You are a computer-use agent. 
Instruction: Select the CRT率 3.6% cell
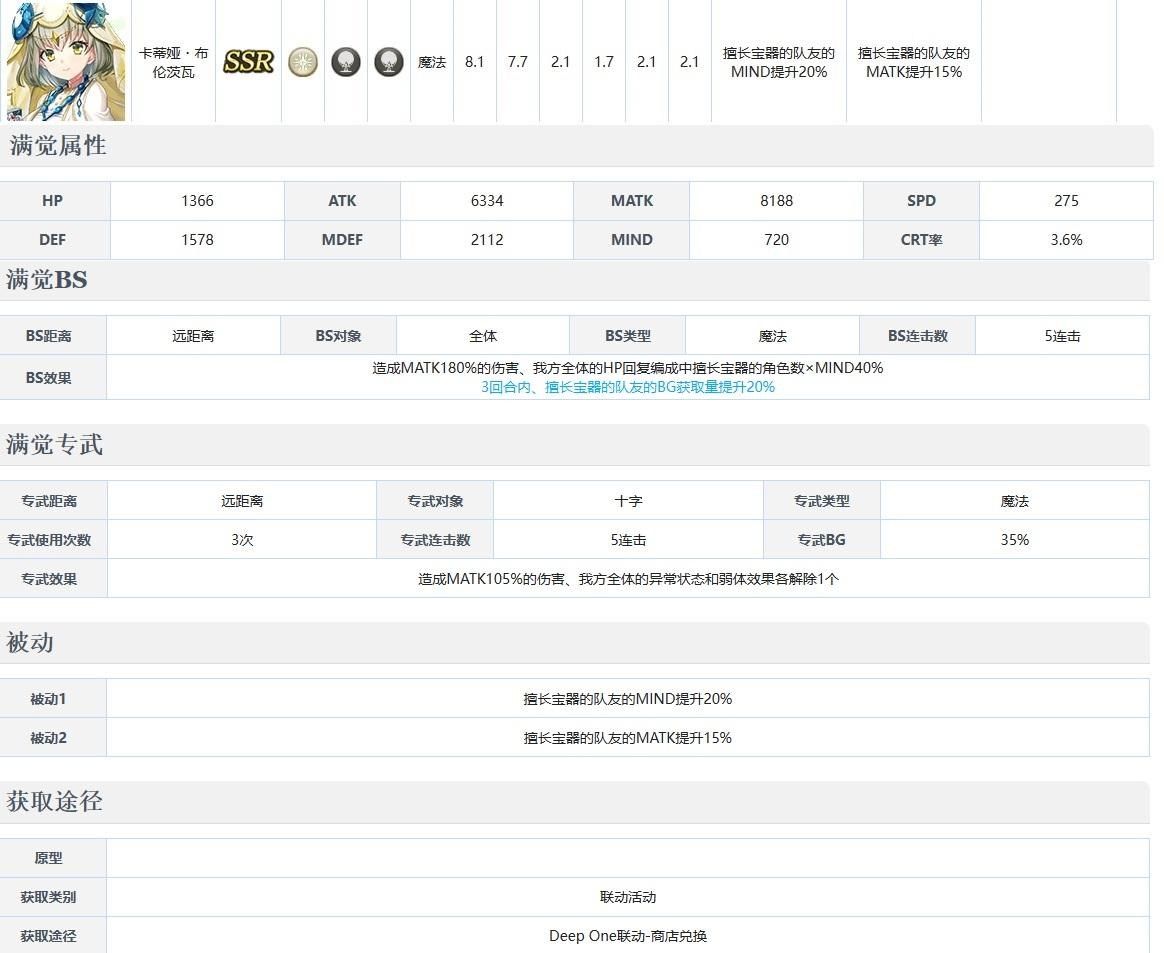point(1066,239)
